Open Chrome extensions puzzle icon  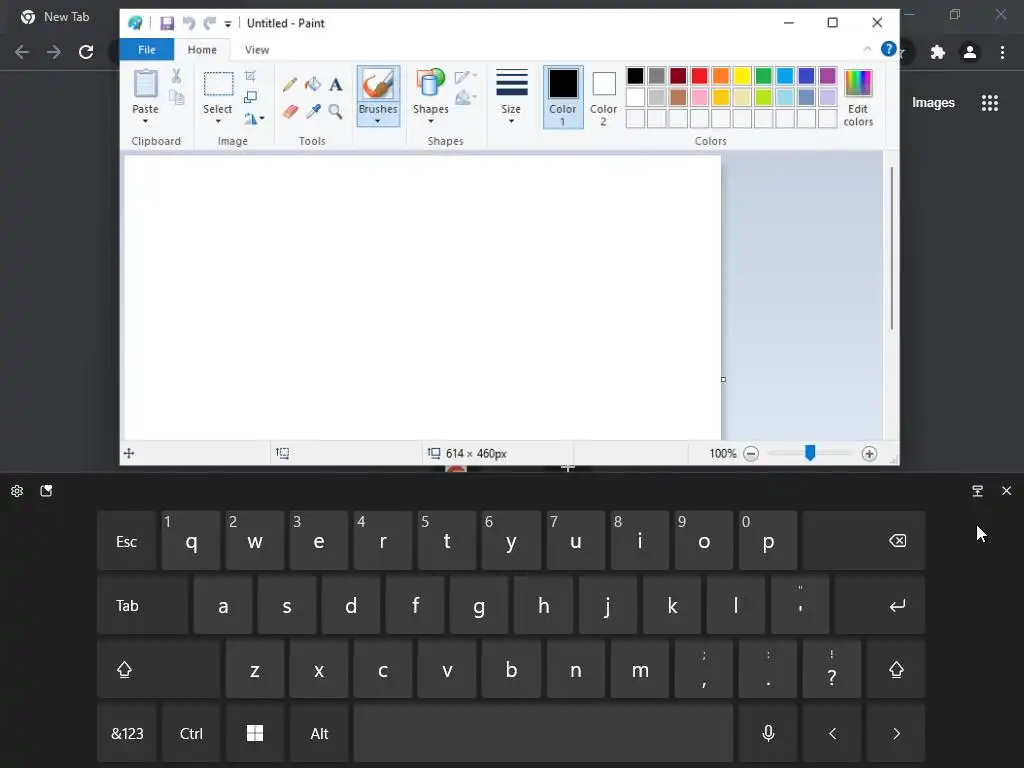(938, 52)
